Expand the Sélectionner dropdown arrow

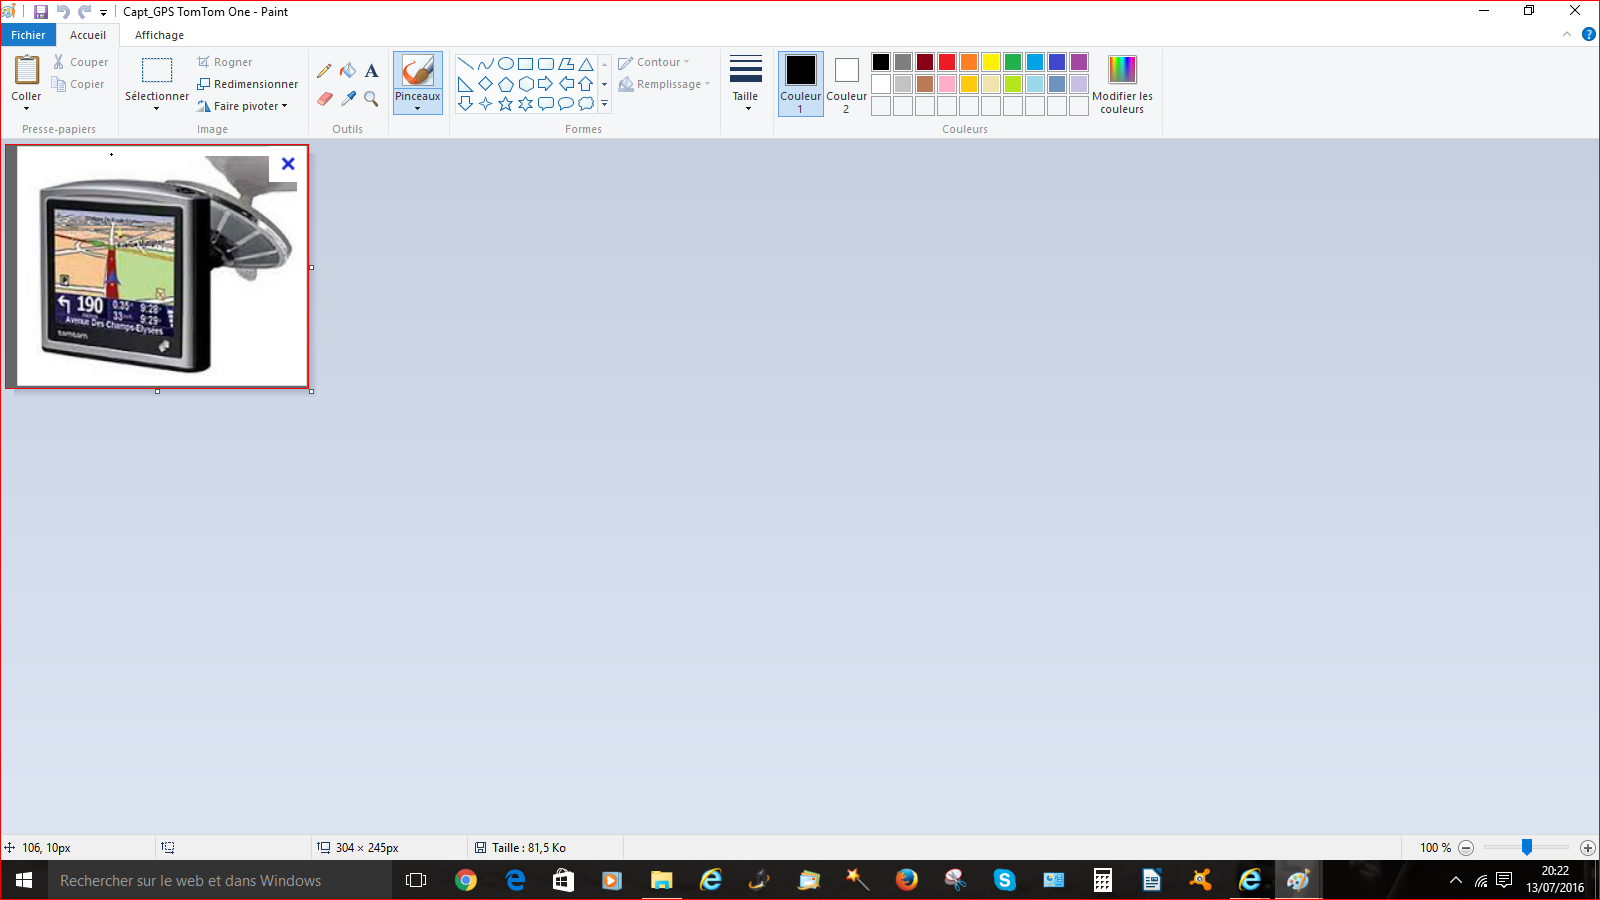(157, 108)
